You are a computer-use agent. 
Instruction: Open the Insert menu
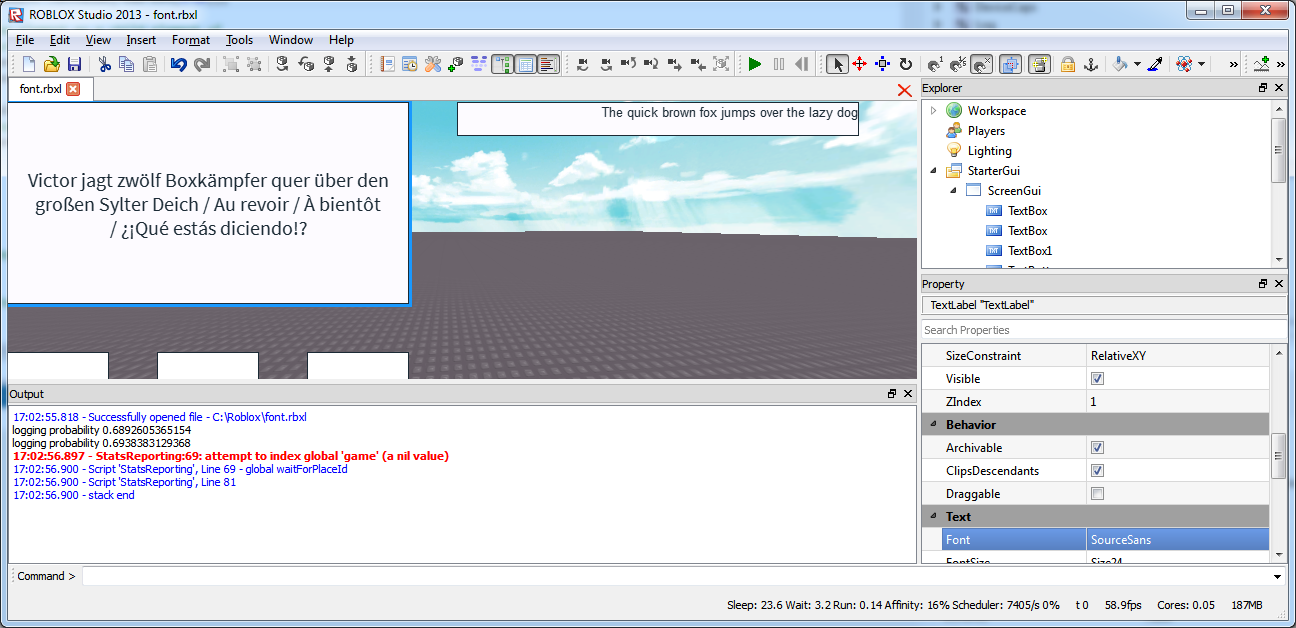tap(141, 40)
